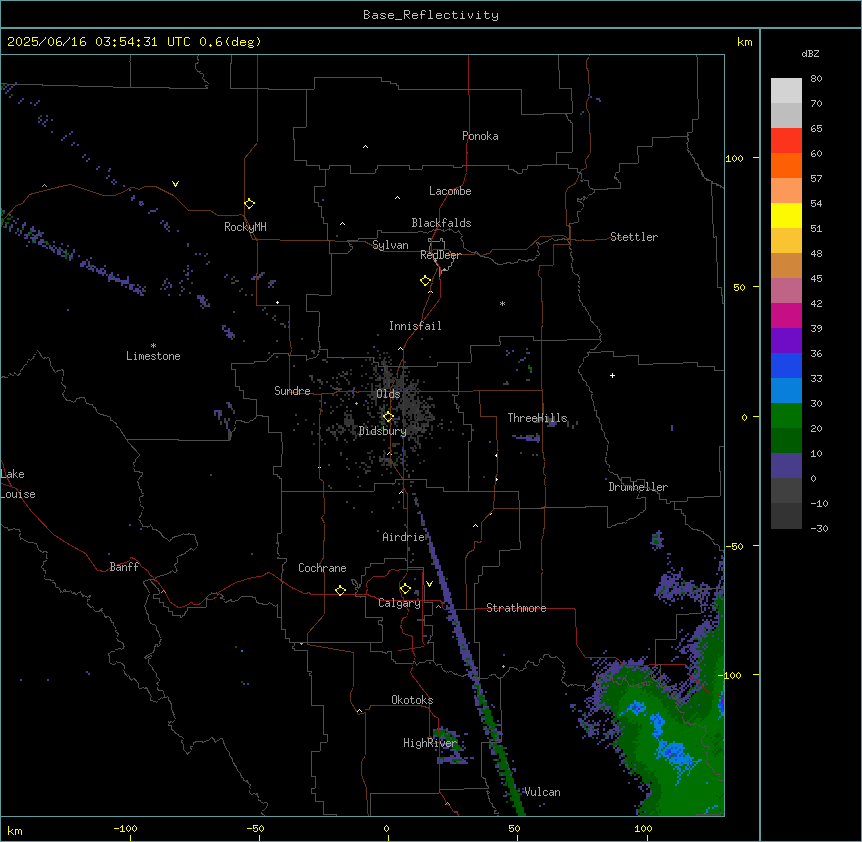
Task: Pick the bright green 20-30 dBZ legend swatch
Action: 786,416
